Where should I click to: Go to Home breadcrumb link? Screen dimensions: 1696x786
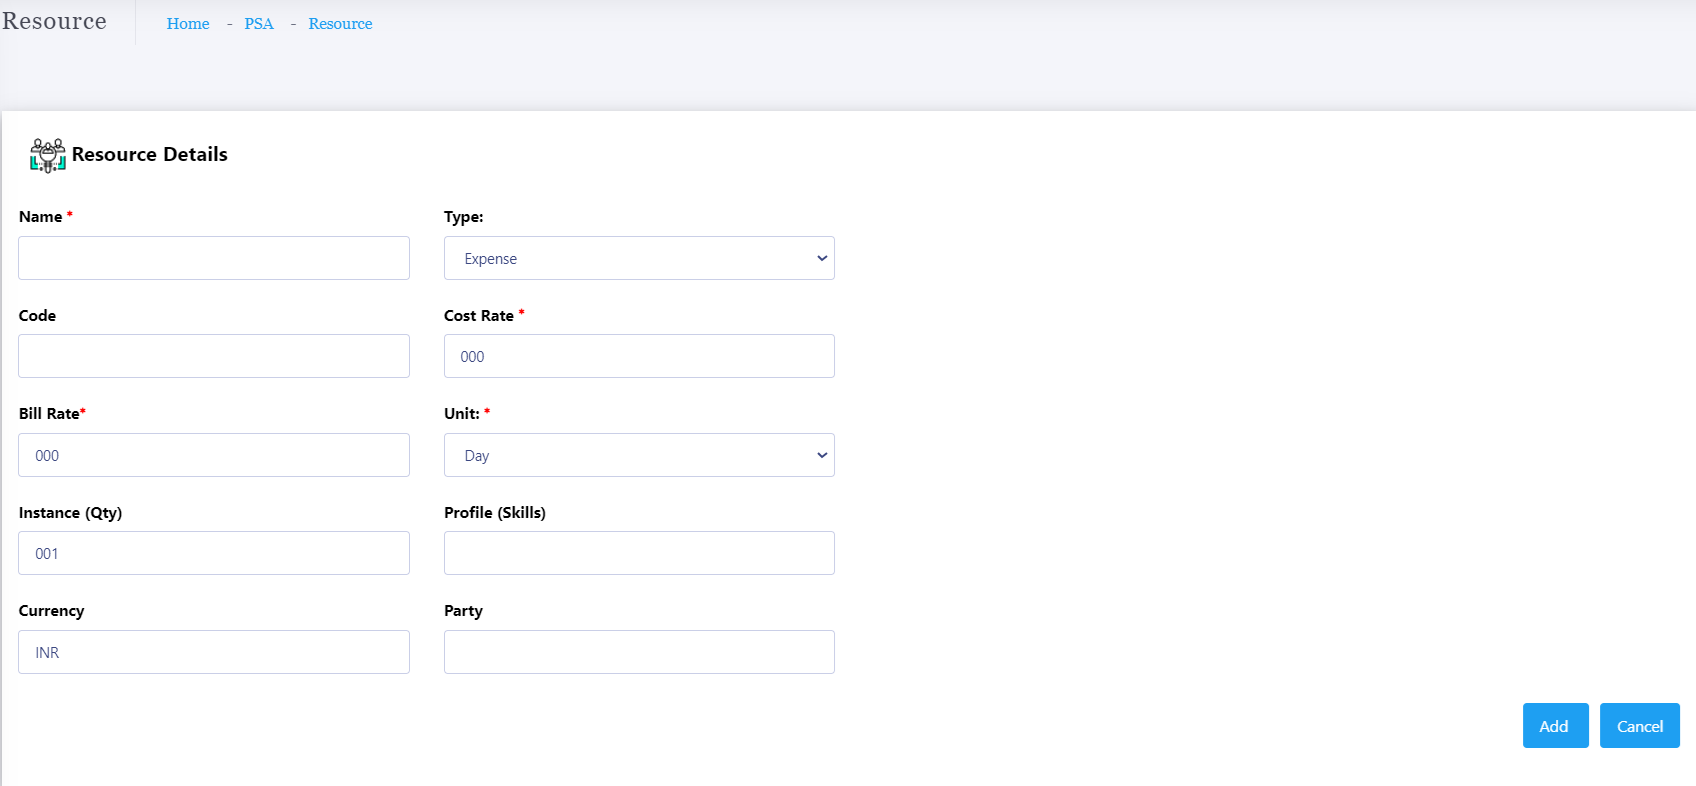188,24
